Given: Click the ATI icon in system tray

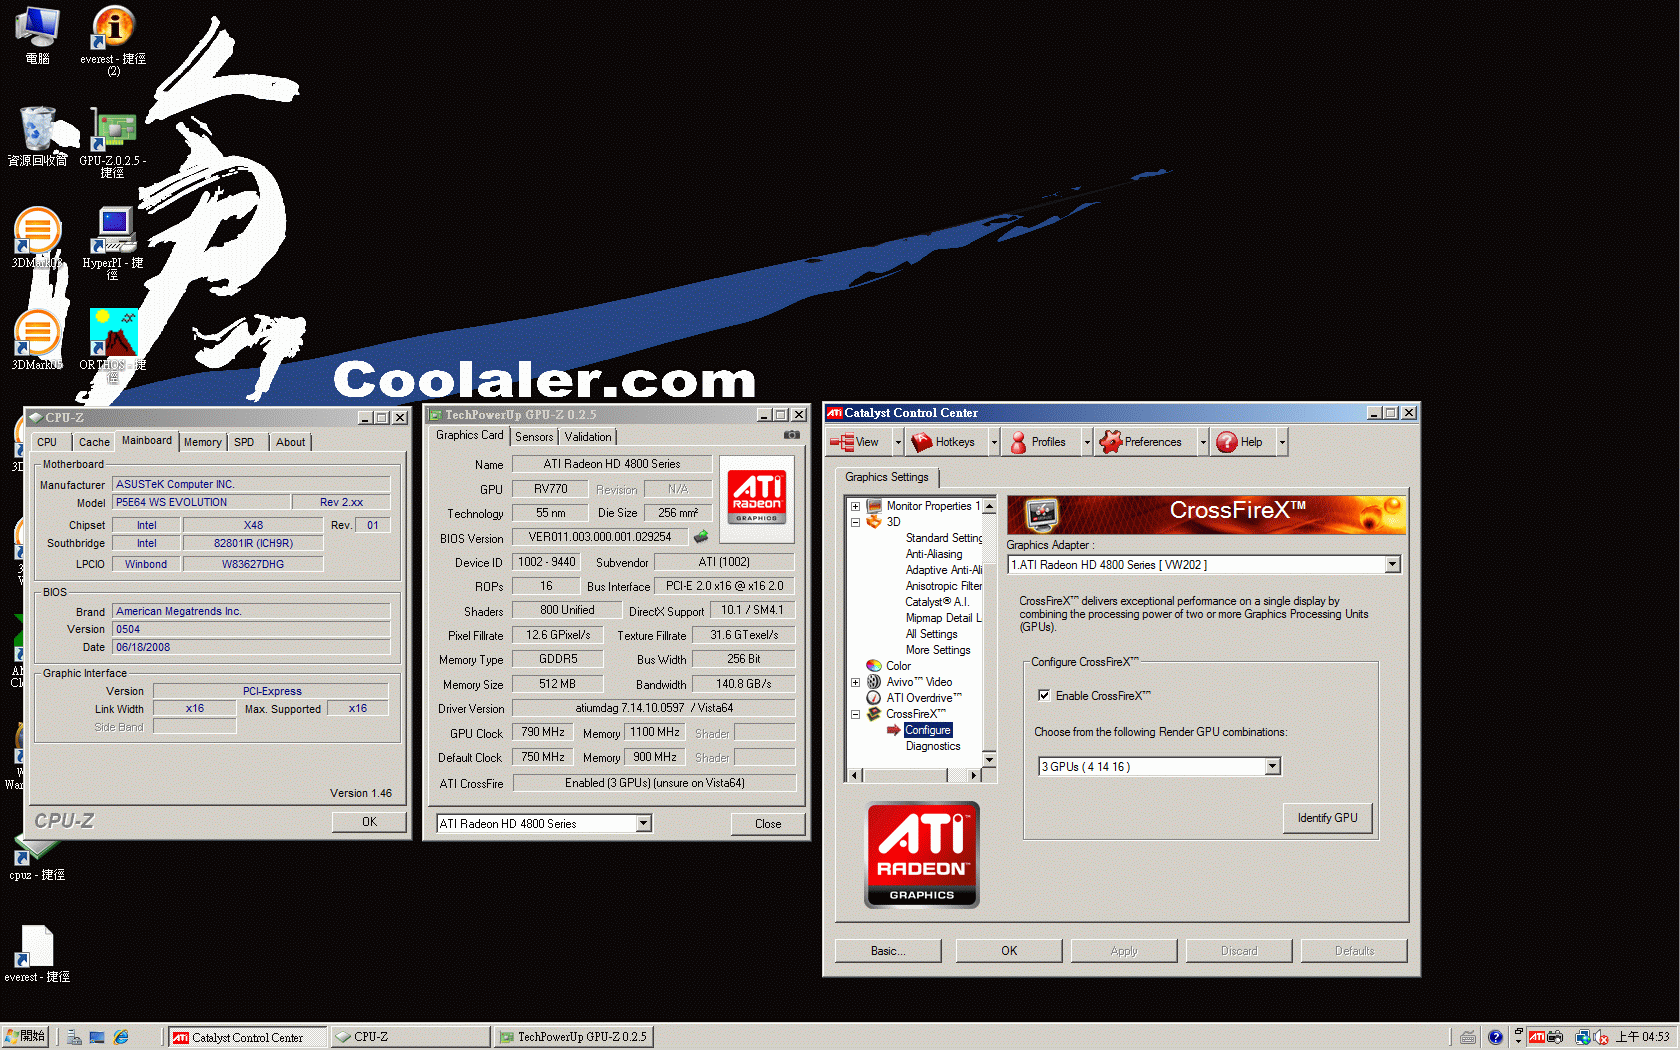Looking at the screenshot, I should point(1537,1037).
